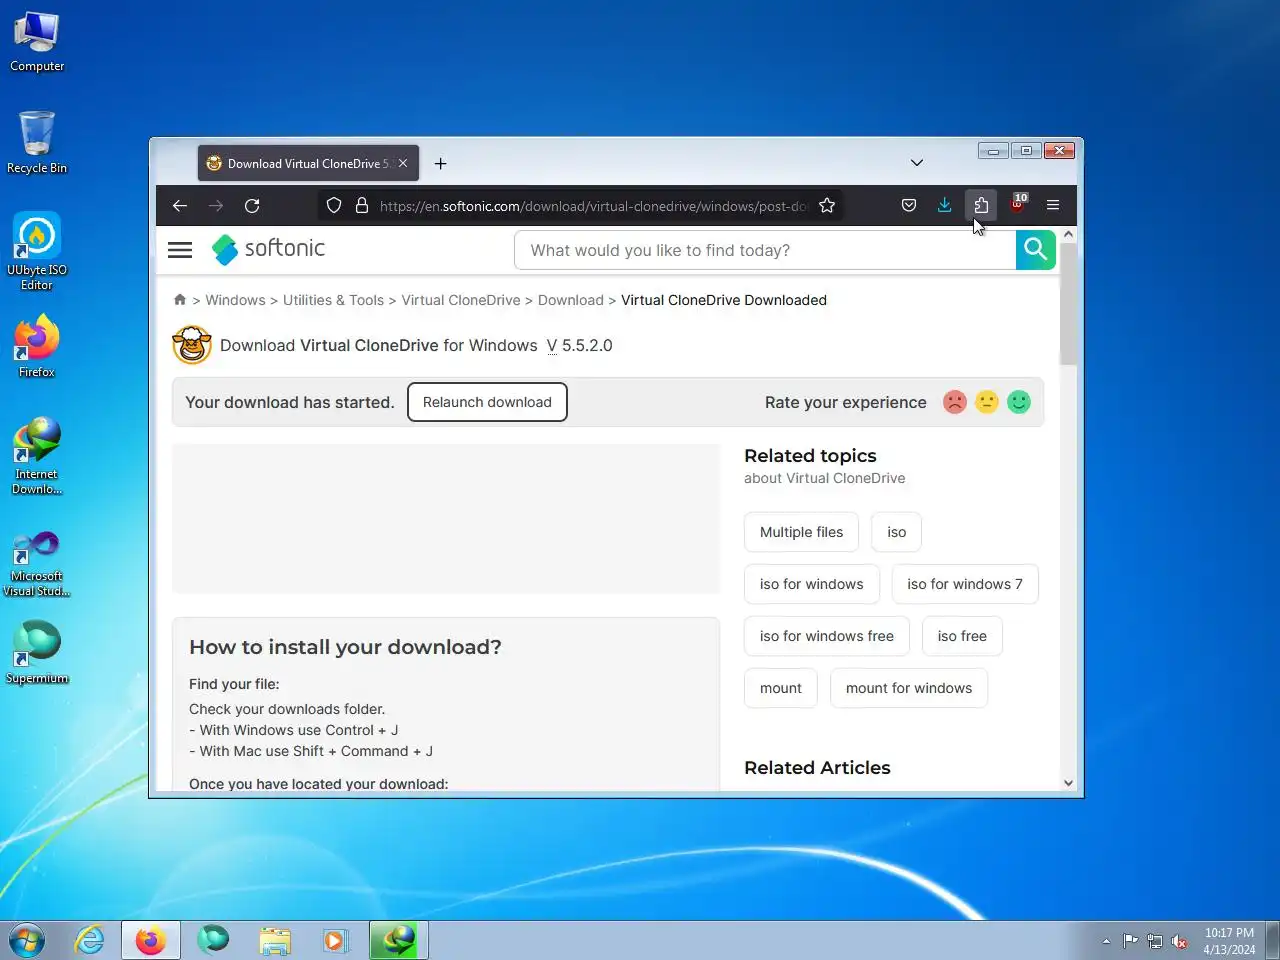Image resolution: width=1280 pixels, height=960 pixels.
Task: Focus the Softonic search input field
Action: pos(765,250)
